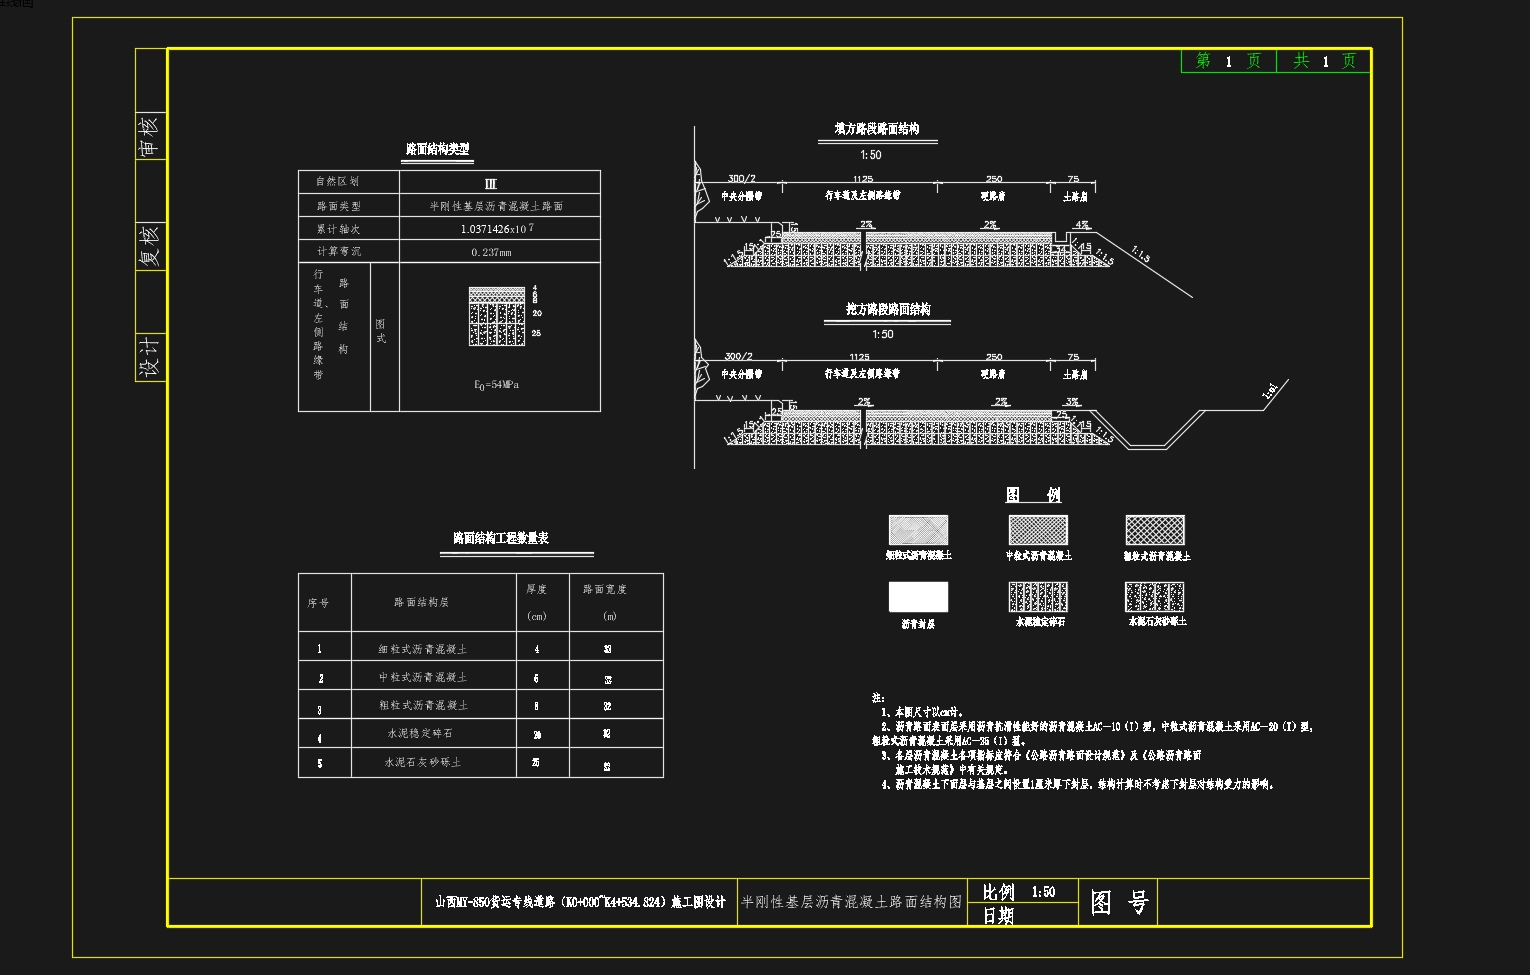
Task: Click the 图例 legend heading
Action: point(1033,495)
